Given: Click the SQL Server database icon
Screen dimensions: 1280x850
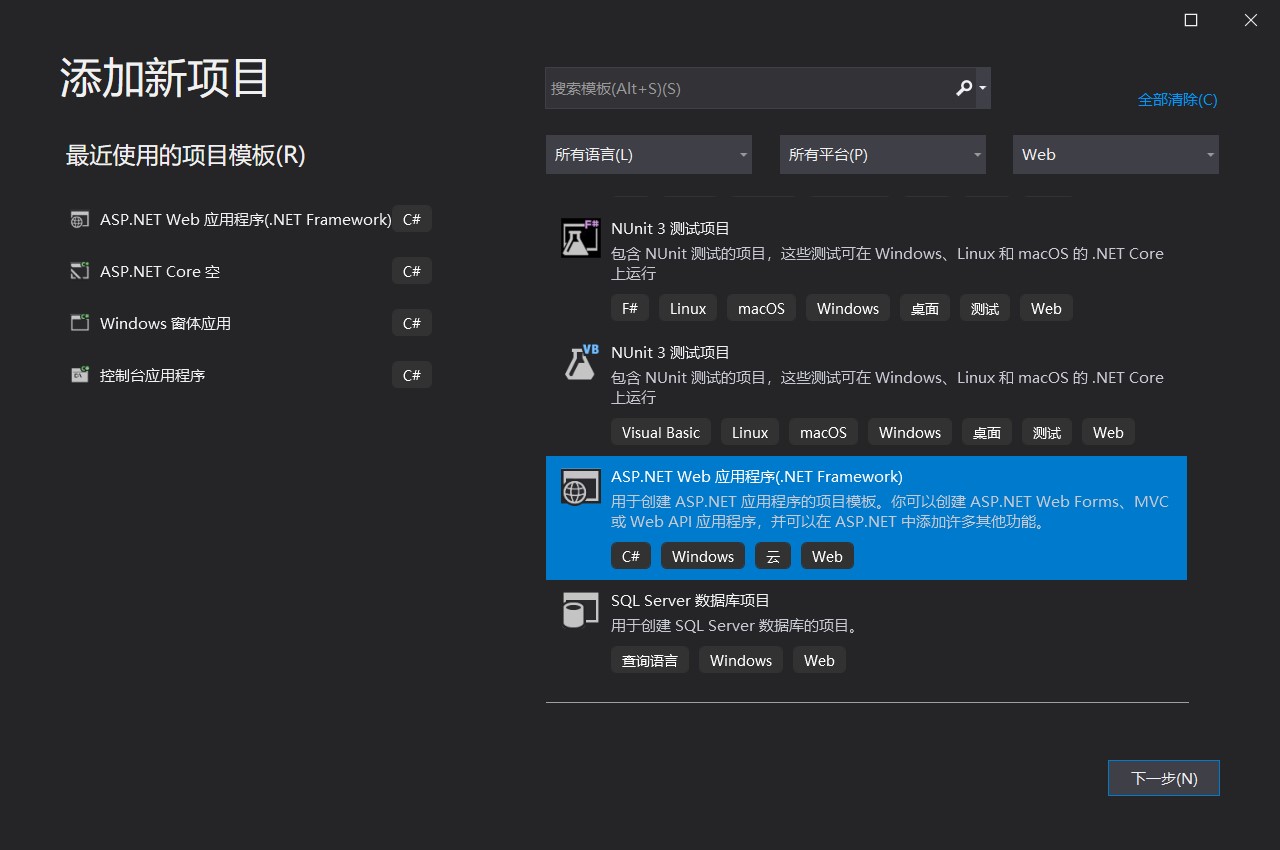Looking at the screenshot, I should coord(580,610).
